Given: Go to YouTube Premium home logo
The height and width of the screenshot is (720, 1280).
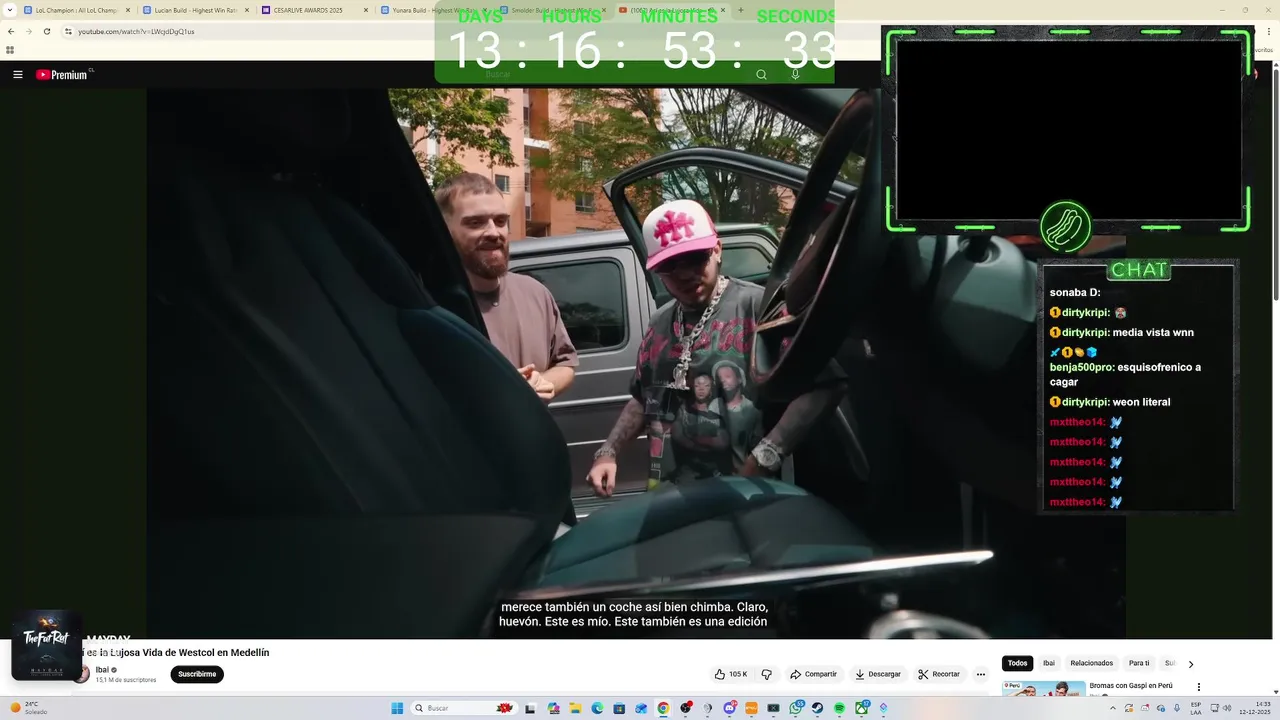Looking at the screenshot, I should pos(64,74).
